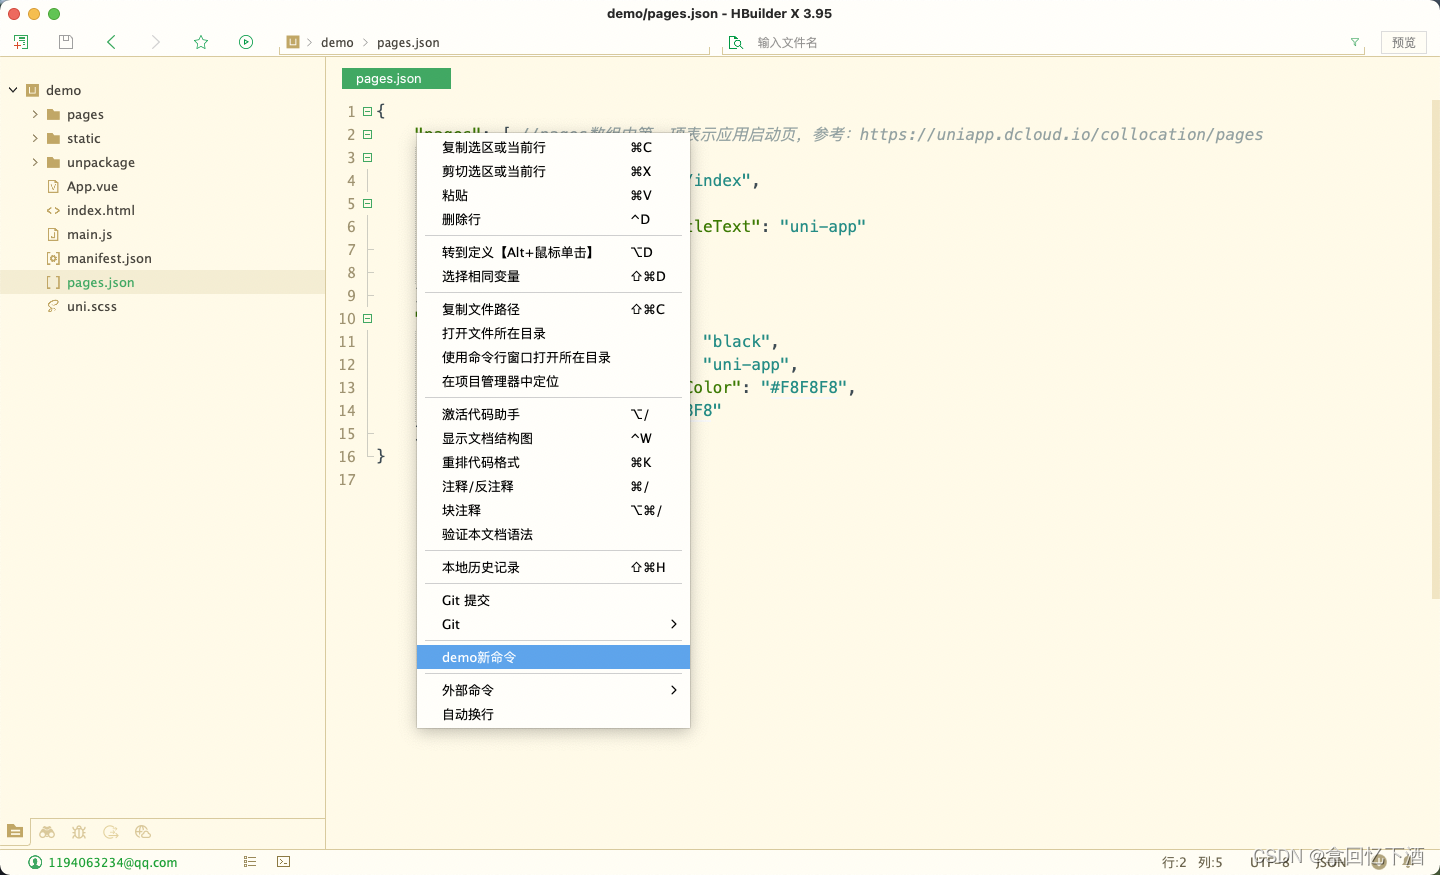Select 选择相同变量 menu item
The width and height of the screenshot is (1440, 875).
click(553, 276)
